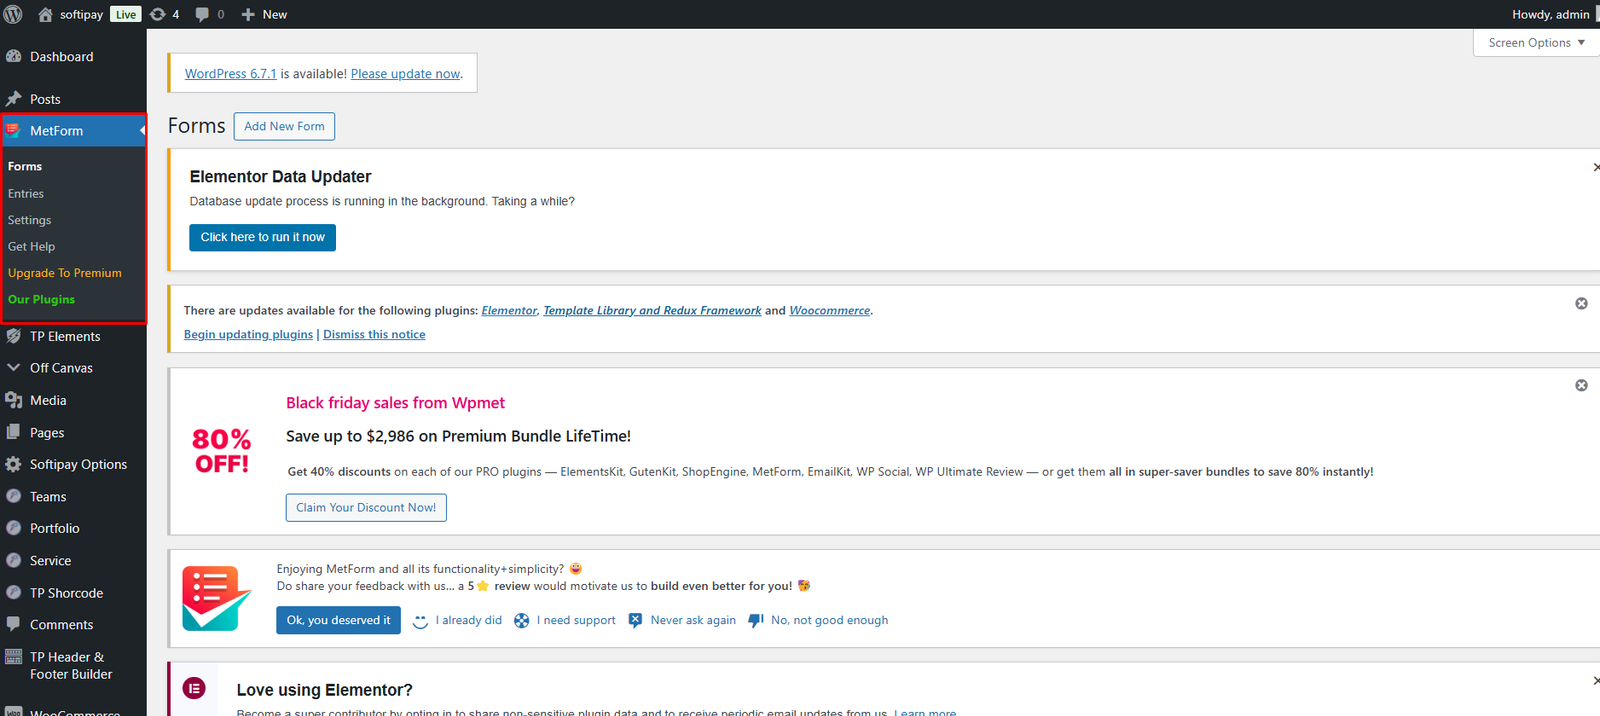Go to MetForm Settings submenu
Image resolution: width=1600 pixels, height=716 pixels.
click(x=29, y=220)
